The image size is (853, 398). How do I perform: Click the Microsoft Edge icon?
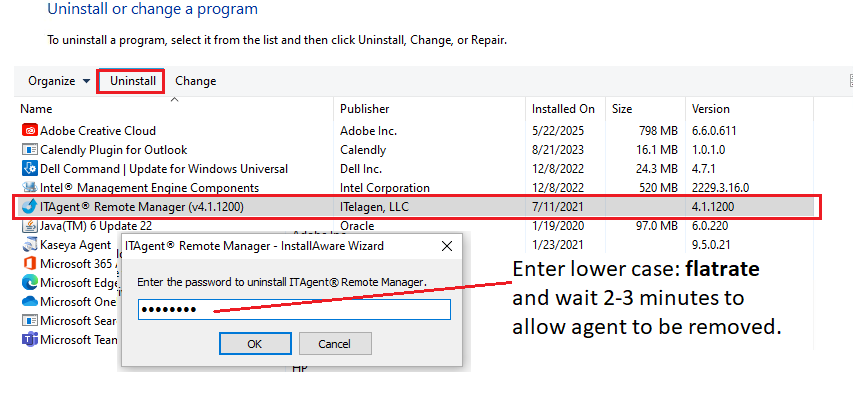pos(29,283)
